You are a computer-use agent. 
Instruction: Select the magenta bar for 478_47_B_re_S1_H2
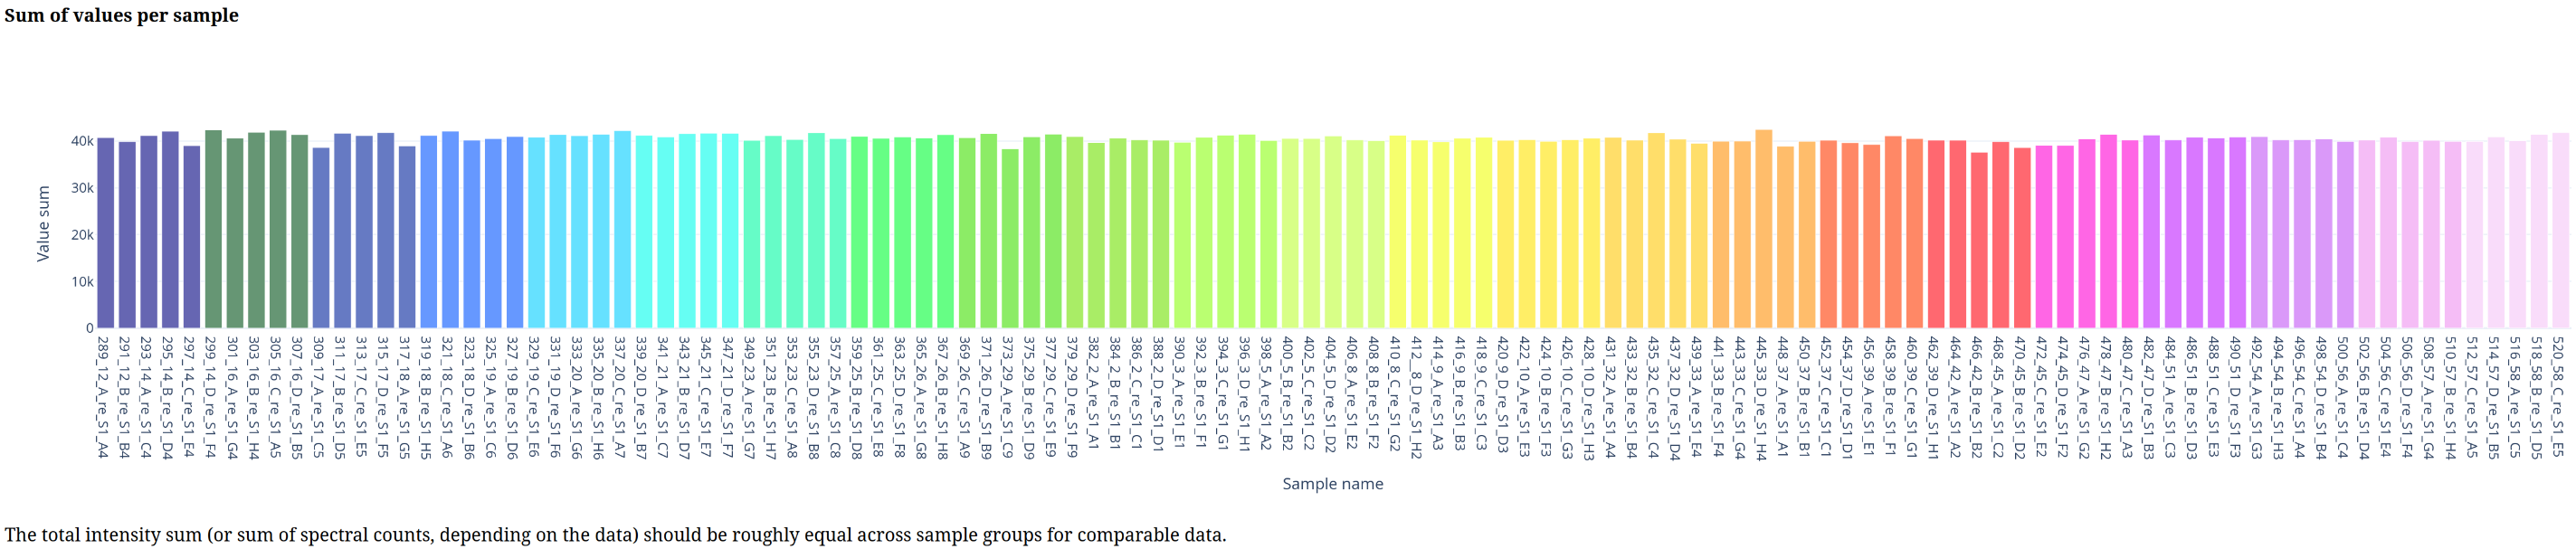2108,231
